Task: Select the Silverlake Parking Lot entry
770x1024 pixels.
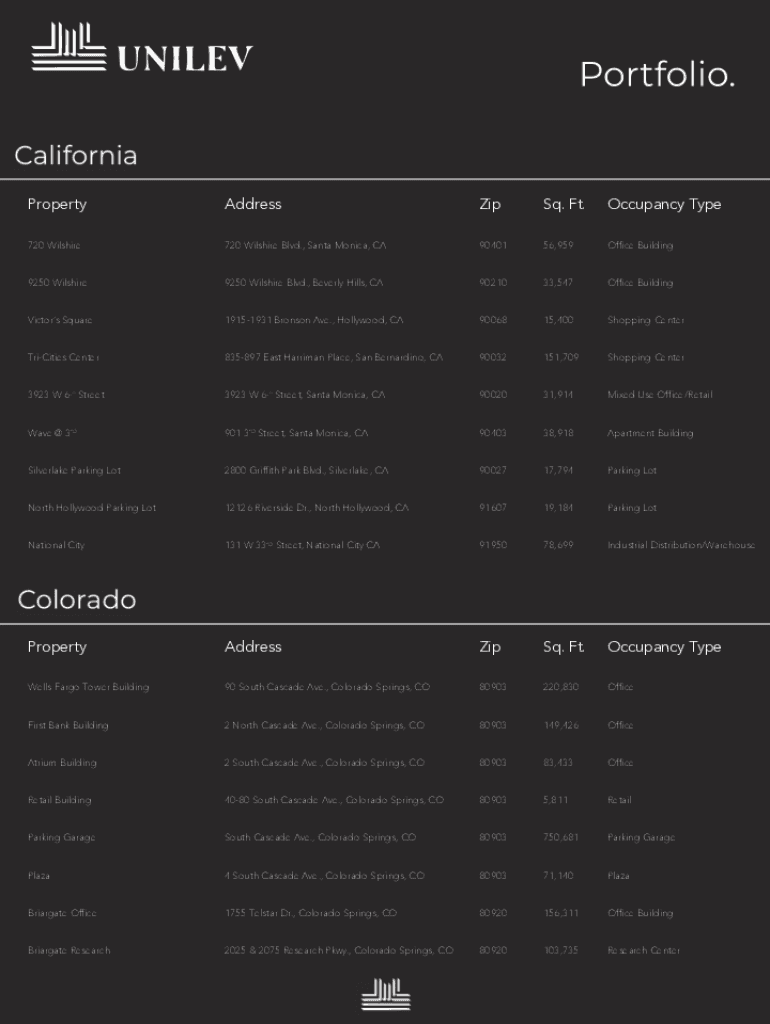Action: tap(75, 470)
